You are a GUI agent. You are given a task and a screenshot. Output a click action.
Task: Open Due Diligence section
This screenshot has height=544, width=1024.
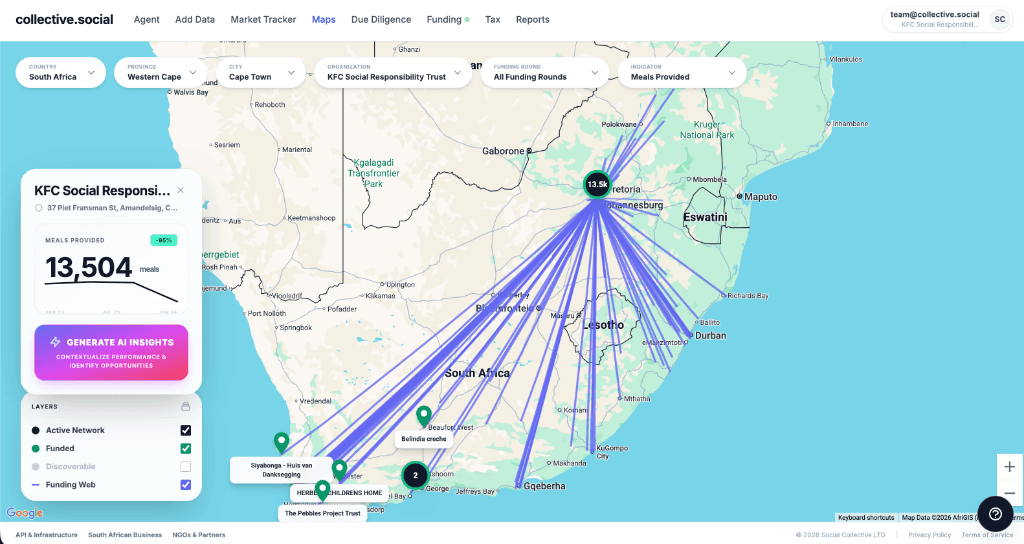381,20
